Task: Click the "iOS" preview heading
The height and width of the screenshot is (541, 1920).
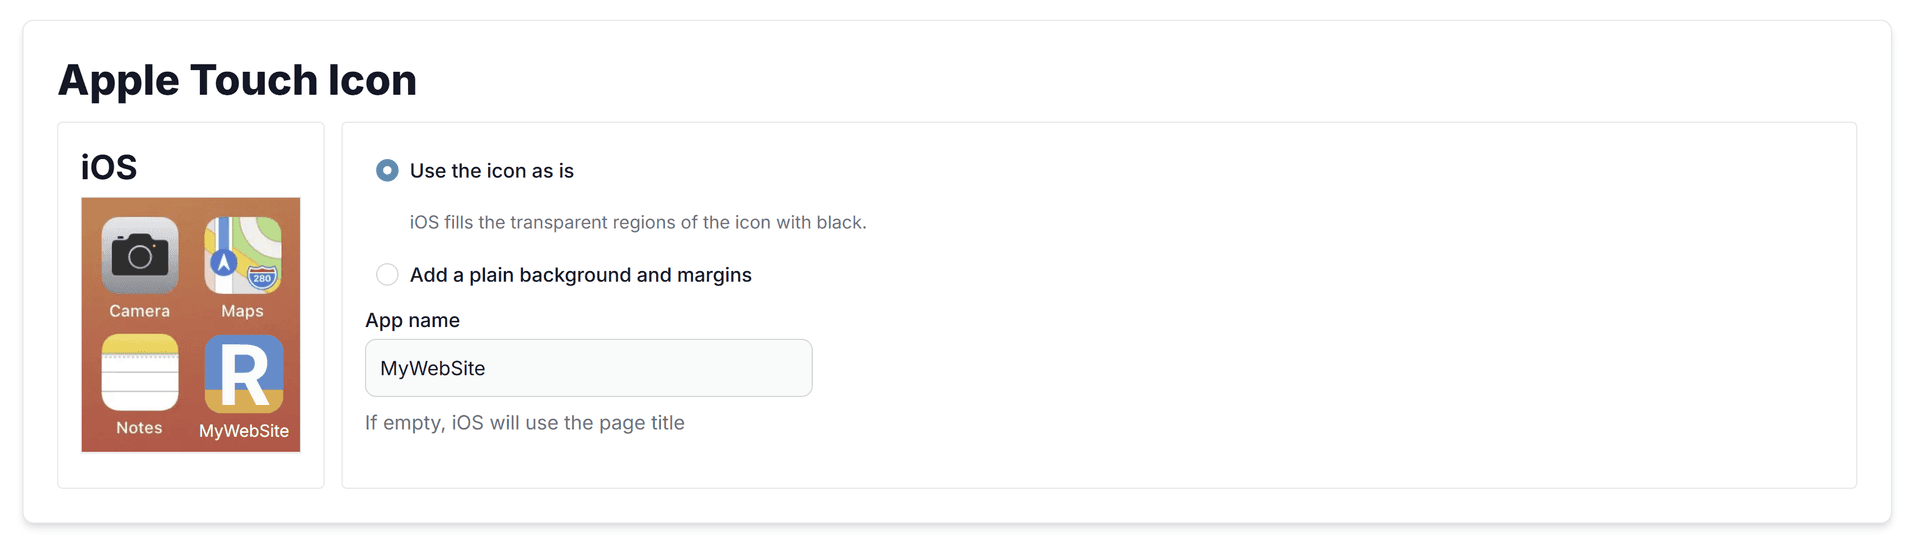Action: click(x=109, y=167)
